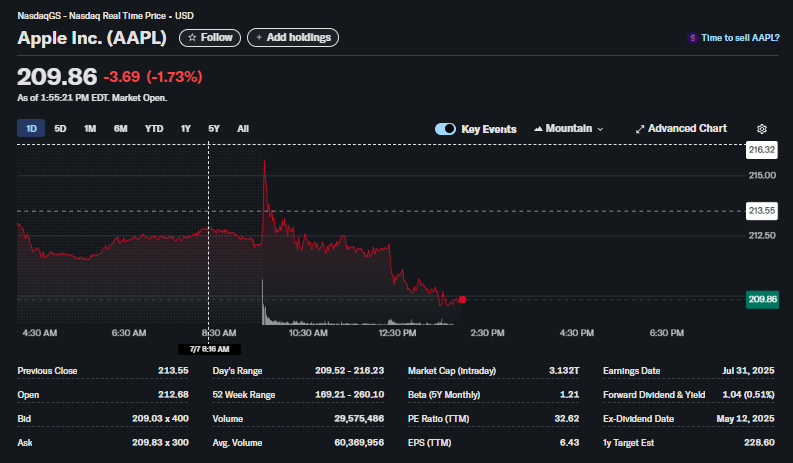
Task: Click the 209.86 current price text
Action: tap(57, 77)
